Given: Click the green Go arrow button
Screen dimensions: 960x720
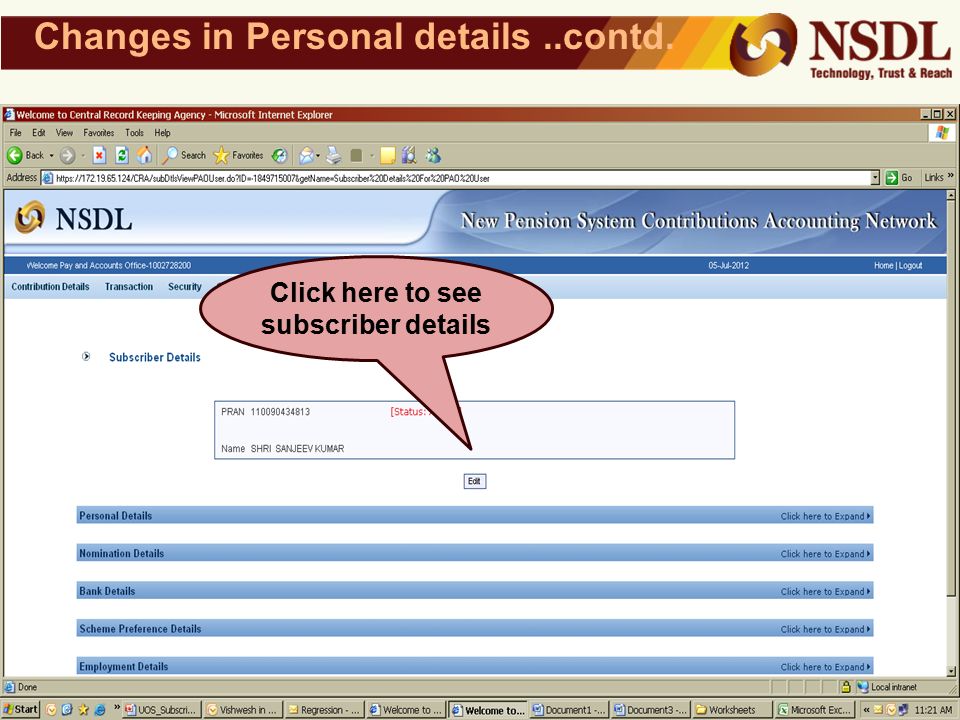Looking at the screenshot, I should pos(891,178).
